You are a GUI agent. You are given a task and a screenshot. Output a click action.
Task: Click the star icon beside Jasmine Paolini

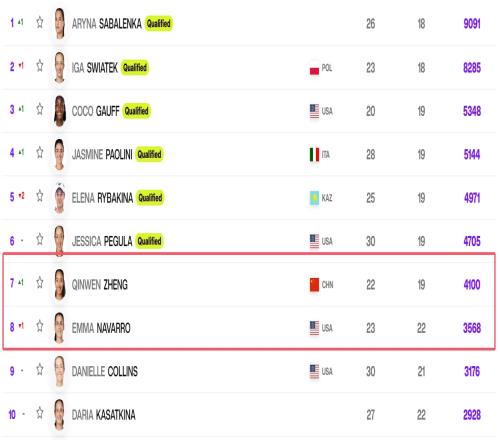pyautogui.click(x=40, y=152)
